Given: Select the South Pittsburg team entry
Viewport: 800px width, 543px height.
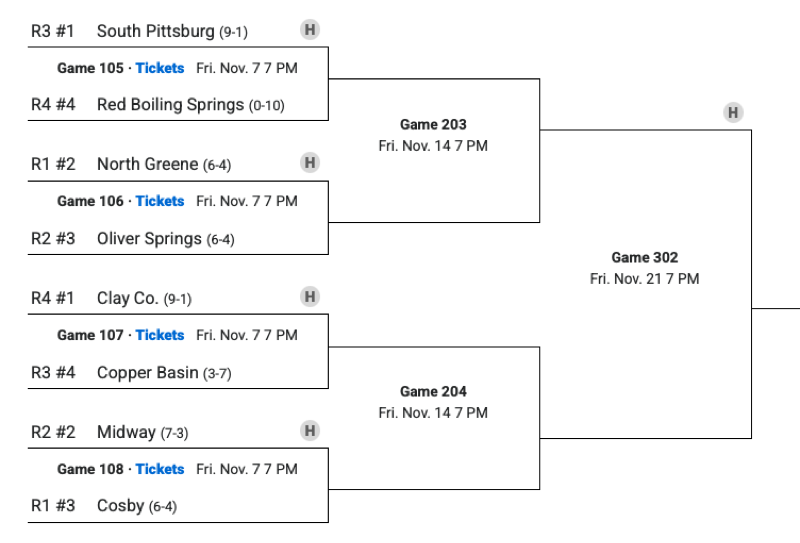Looking at the screenshot, I should 155,31.
